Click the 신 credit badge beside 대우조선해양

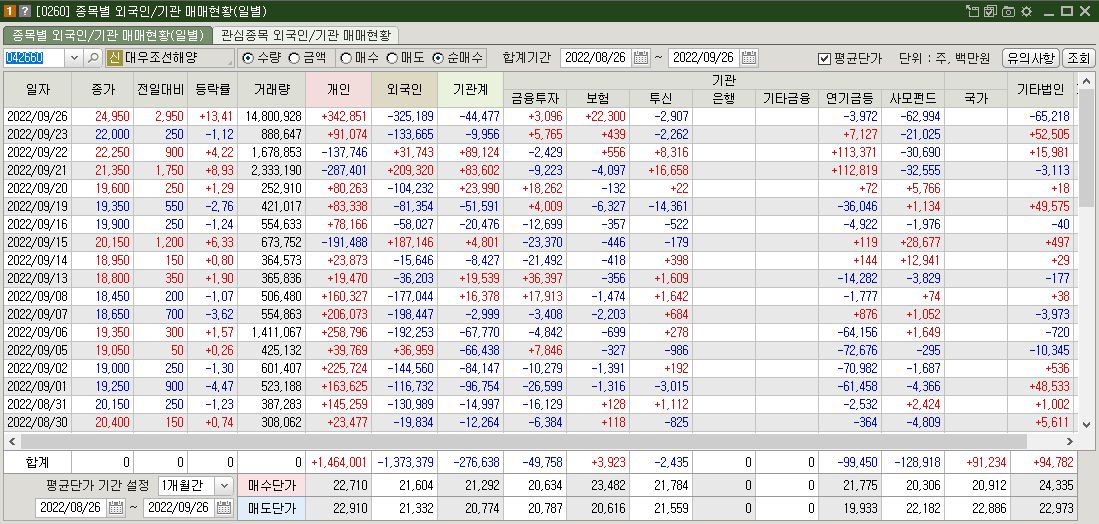click(115, 58)
